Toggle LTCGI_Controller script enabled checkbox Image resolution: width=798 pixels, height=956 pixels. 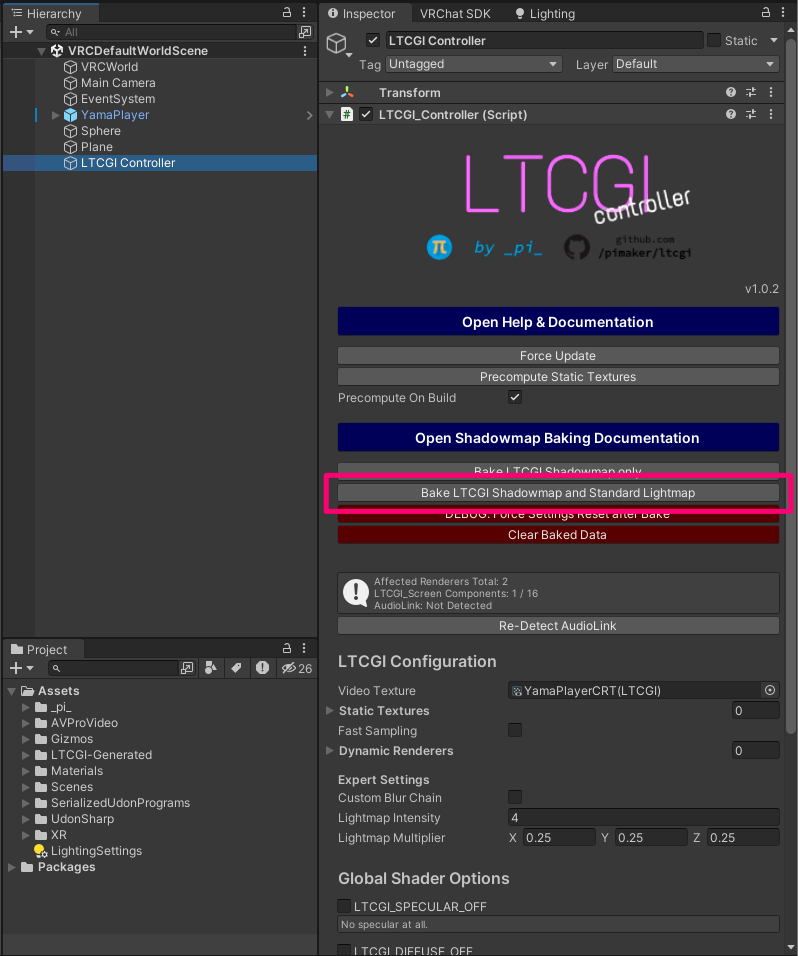(x=366, y=114)
